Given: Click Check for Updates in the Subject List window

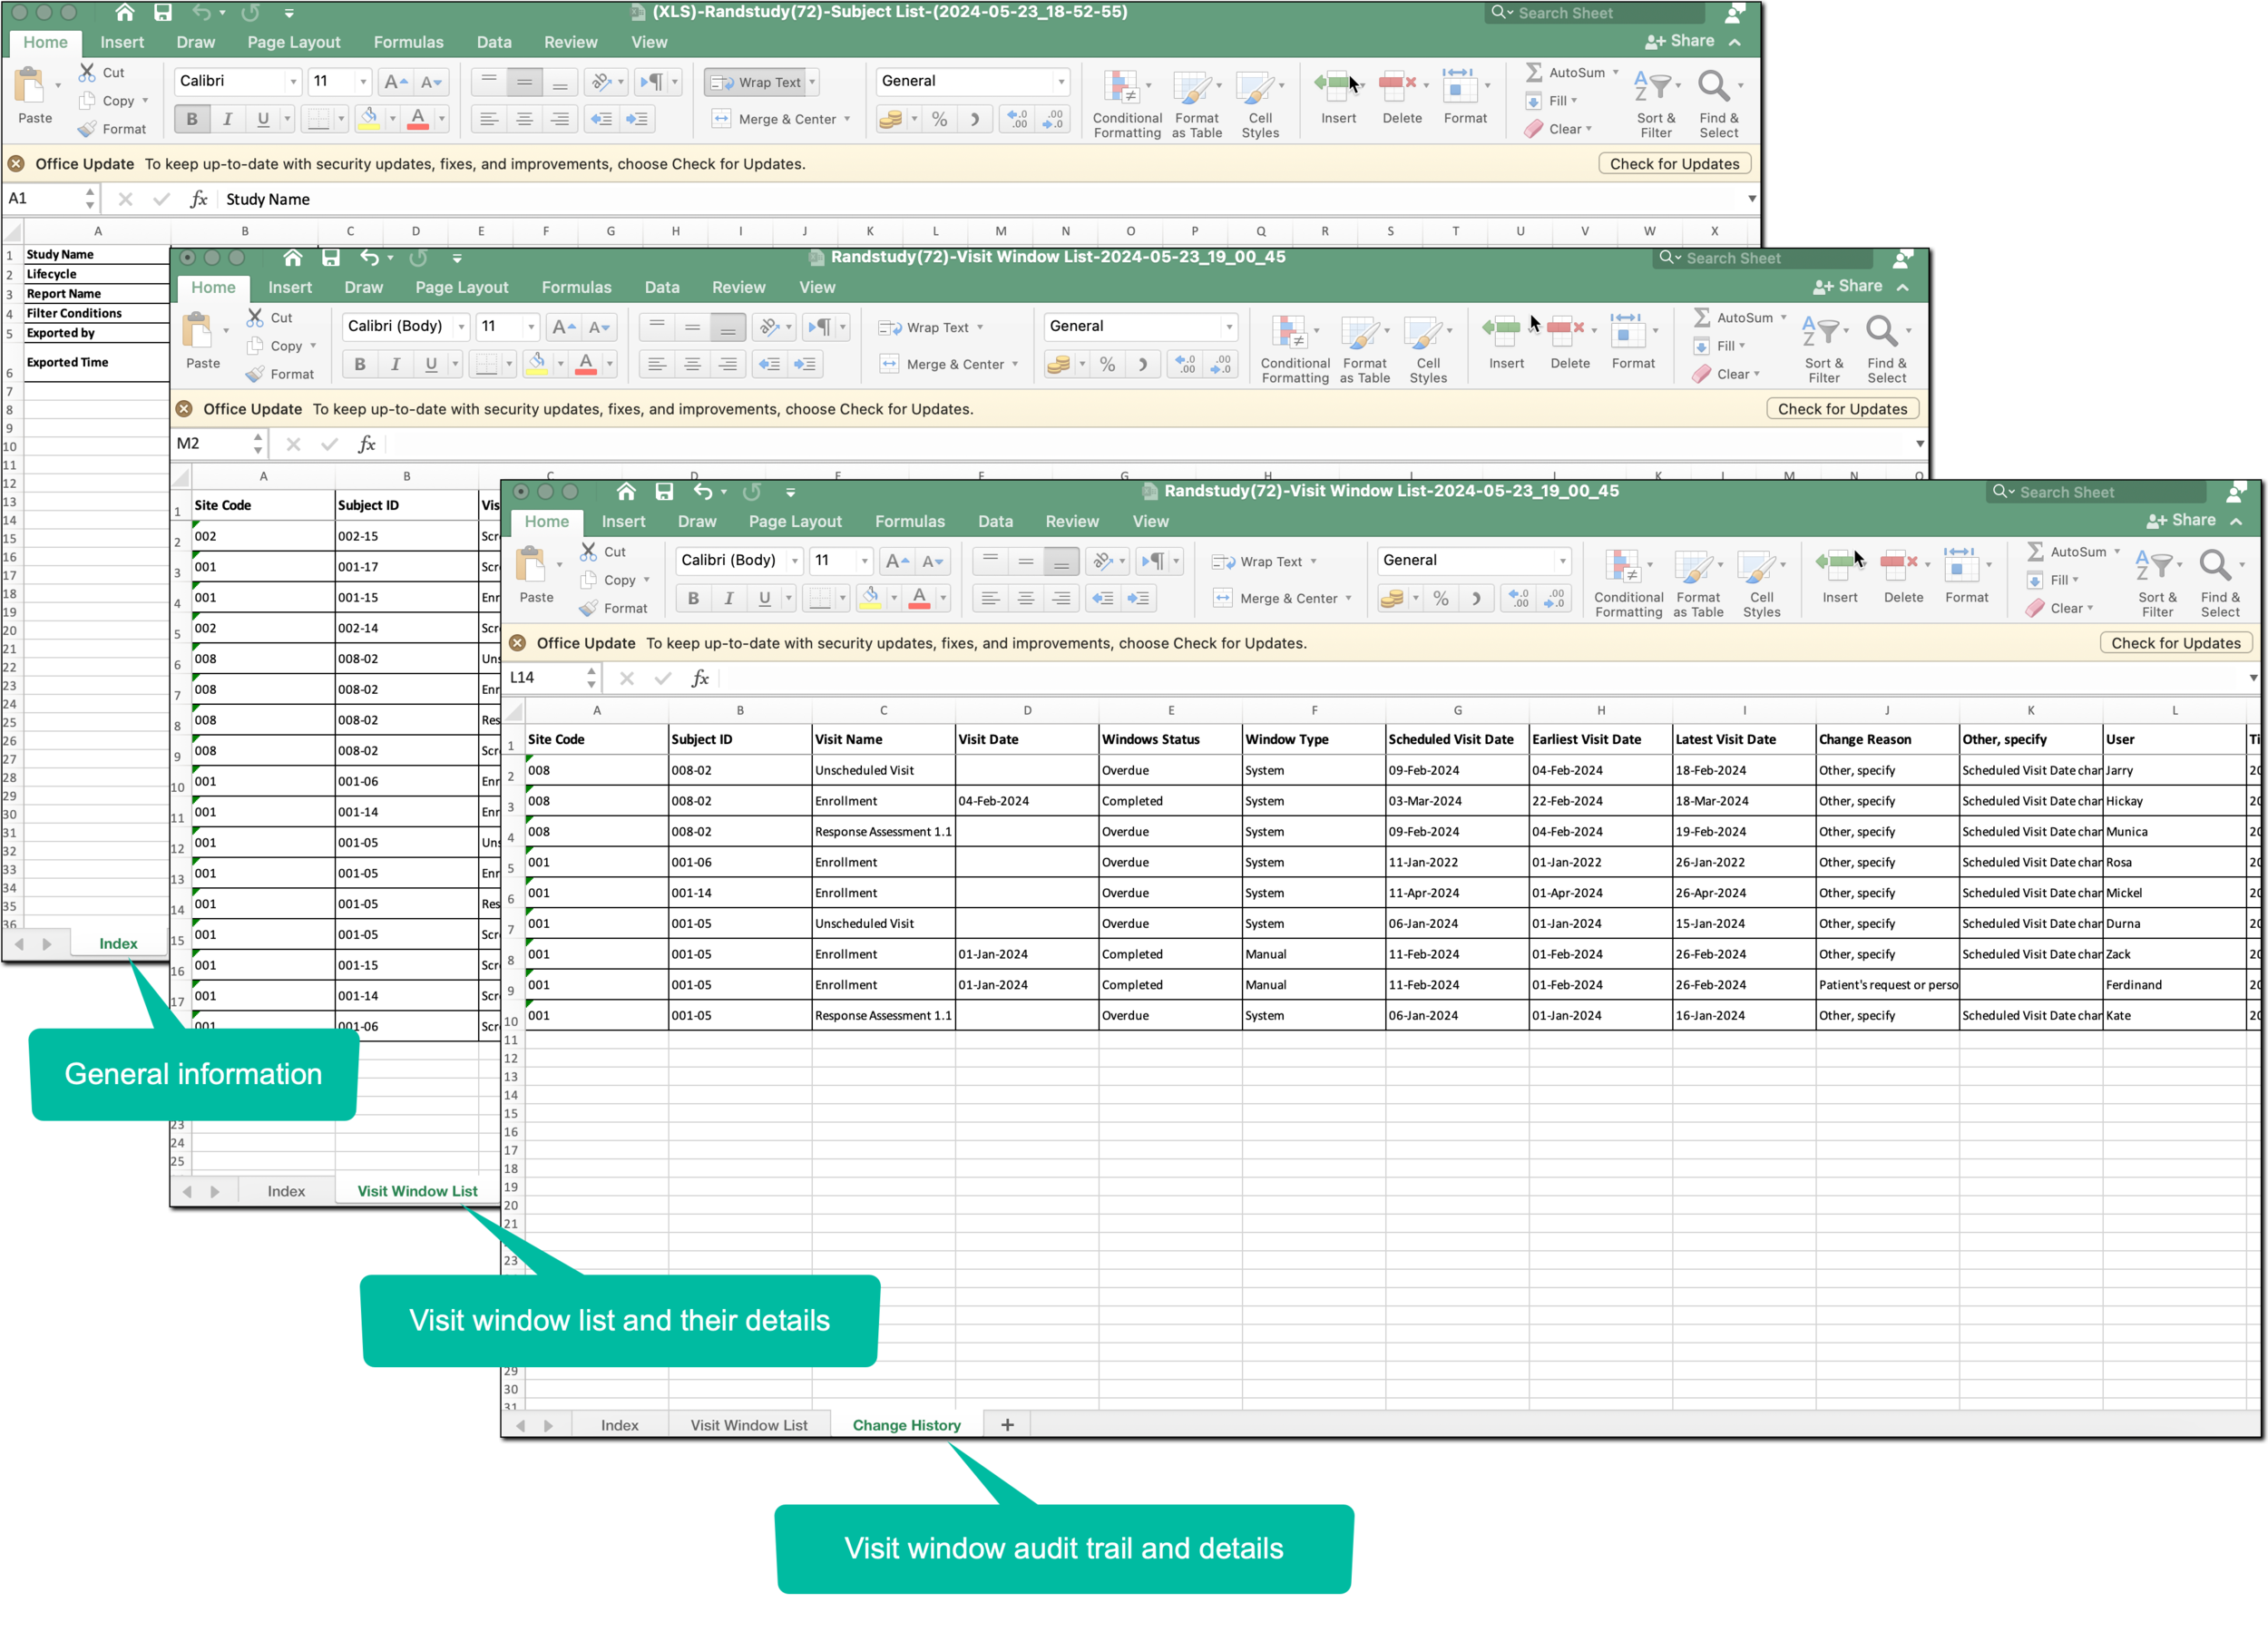Looking at the screenshot, I should pyautogui.click(x=1674, y=164).
